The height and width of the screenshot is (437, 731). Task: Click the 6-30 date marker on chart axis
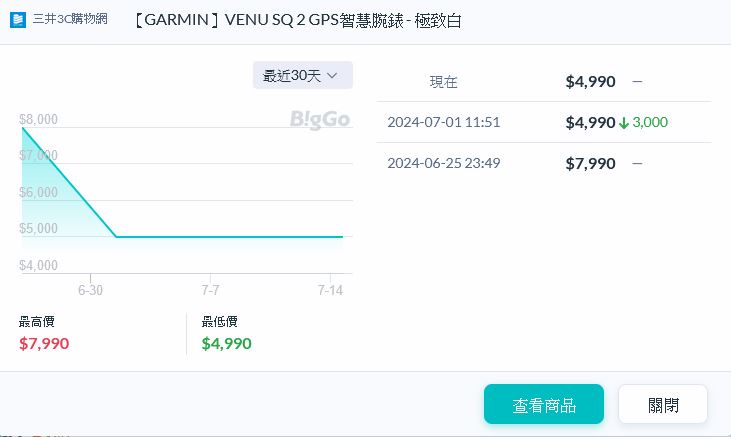(90, 290)
